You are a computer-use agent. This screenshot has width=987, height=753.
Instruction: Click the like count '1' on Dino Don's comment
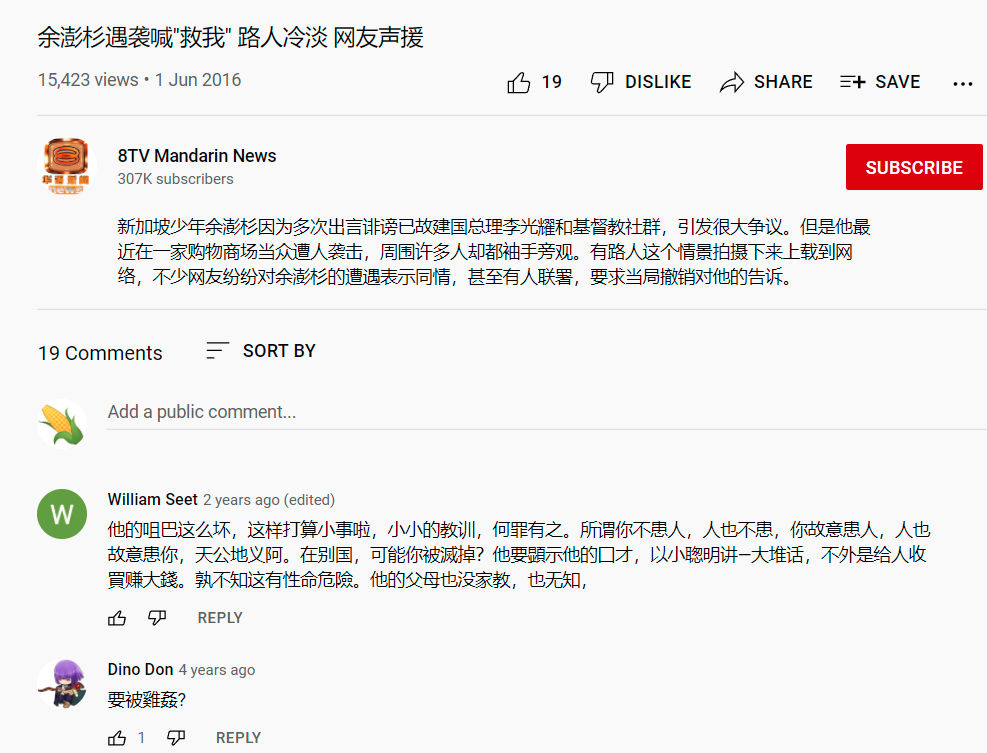tap(142, 738)
